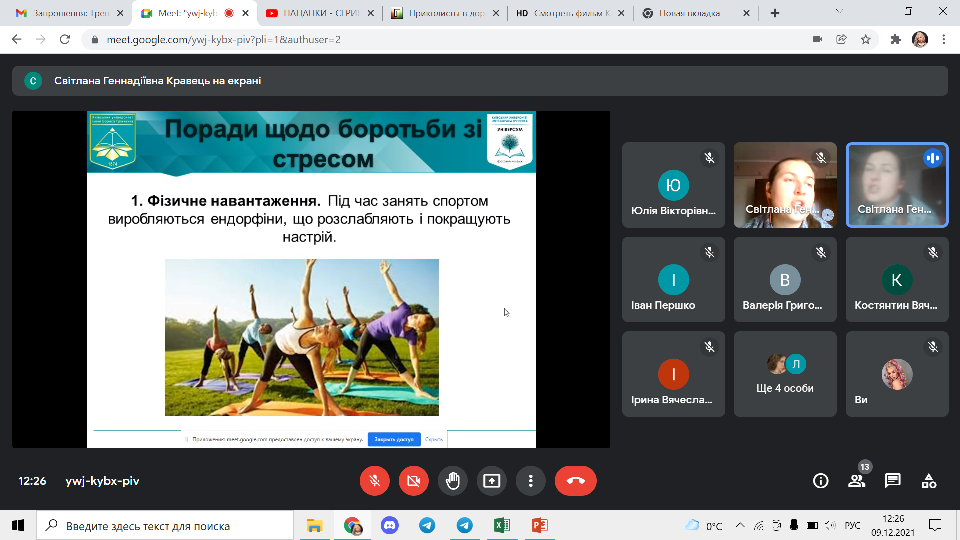Open the chat panel icon
Viewport: 960px width, 540px height.
click(893, 481)
